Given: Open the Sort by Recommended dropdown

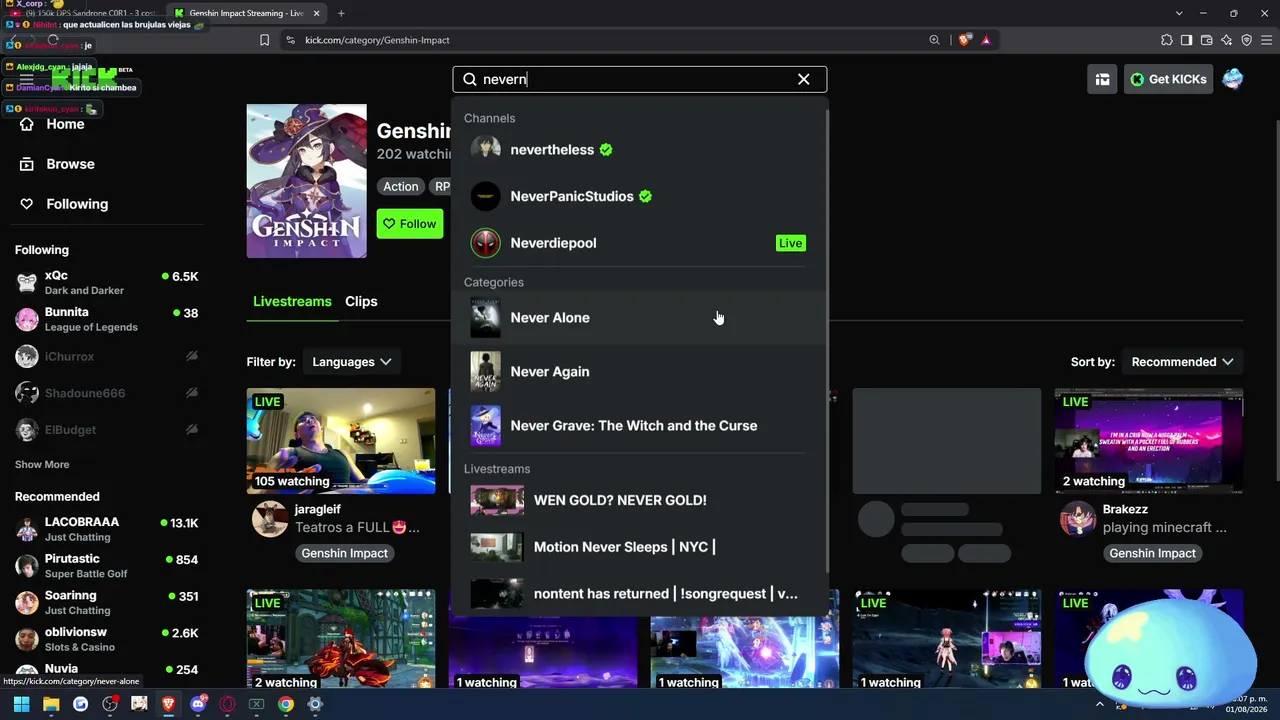Looking at the screenshot, I should tap(1182, 362).
